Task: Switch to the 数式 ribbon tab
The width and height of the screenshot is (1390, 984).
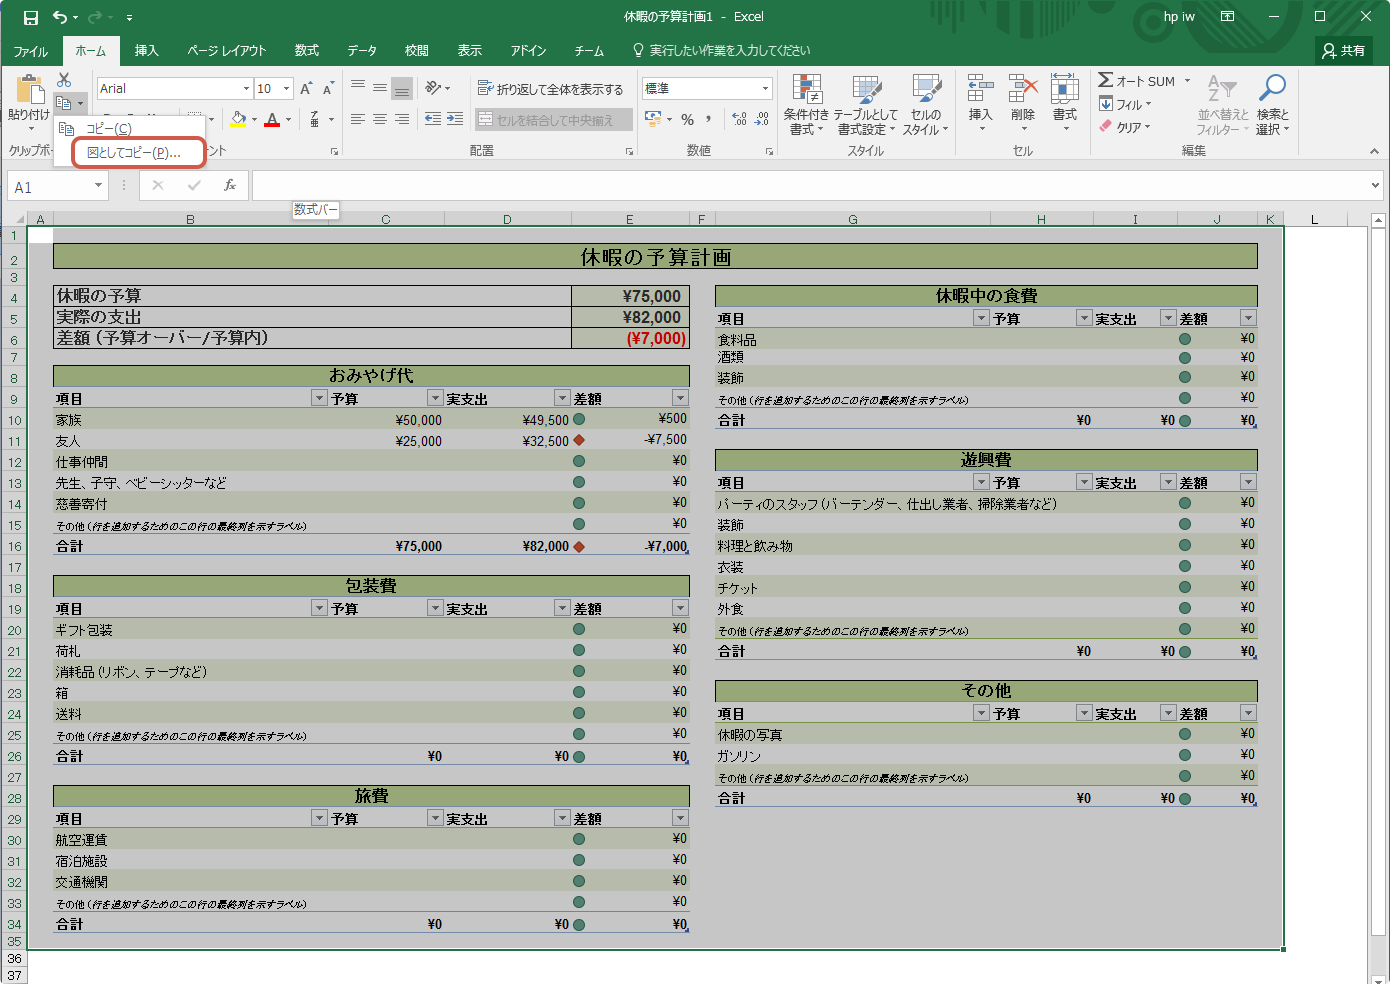Action: click(x=307, y=51)
